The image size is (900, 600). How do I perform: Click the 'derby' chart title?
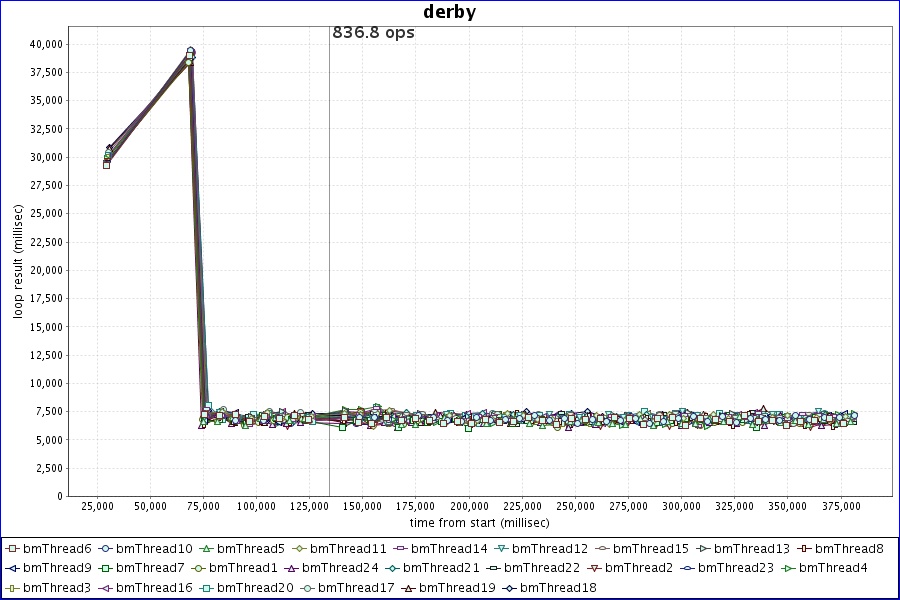(450, 12)
